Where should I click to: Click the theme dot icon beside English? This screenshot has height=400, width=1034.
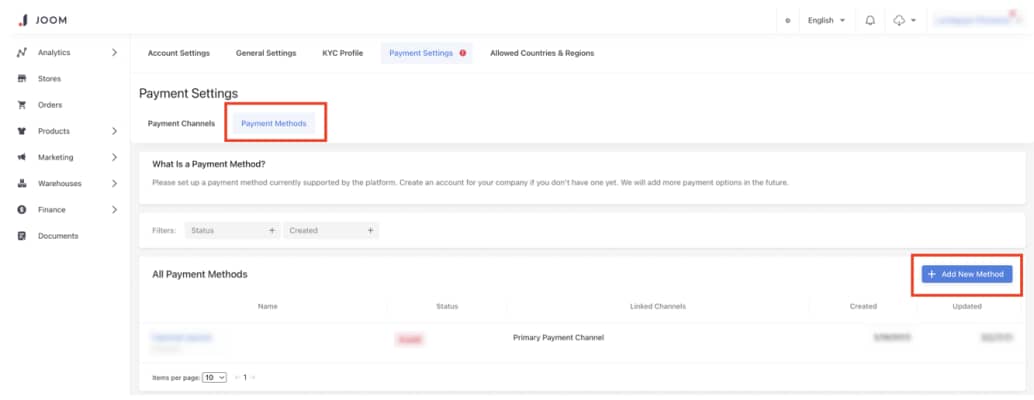tap(789, 20)
